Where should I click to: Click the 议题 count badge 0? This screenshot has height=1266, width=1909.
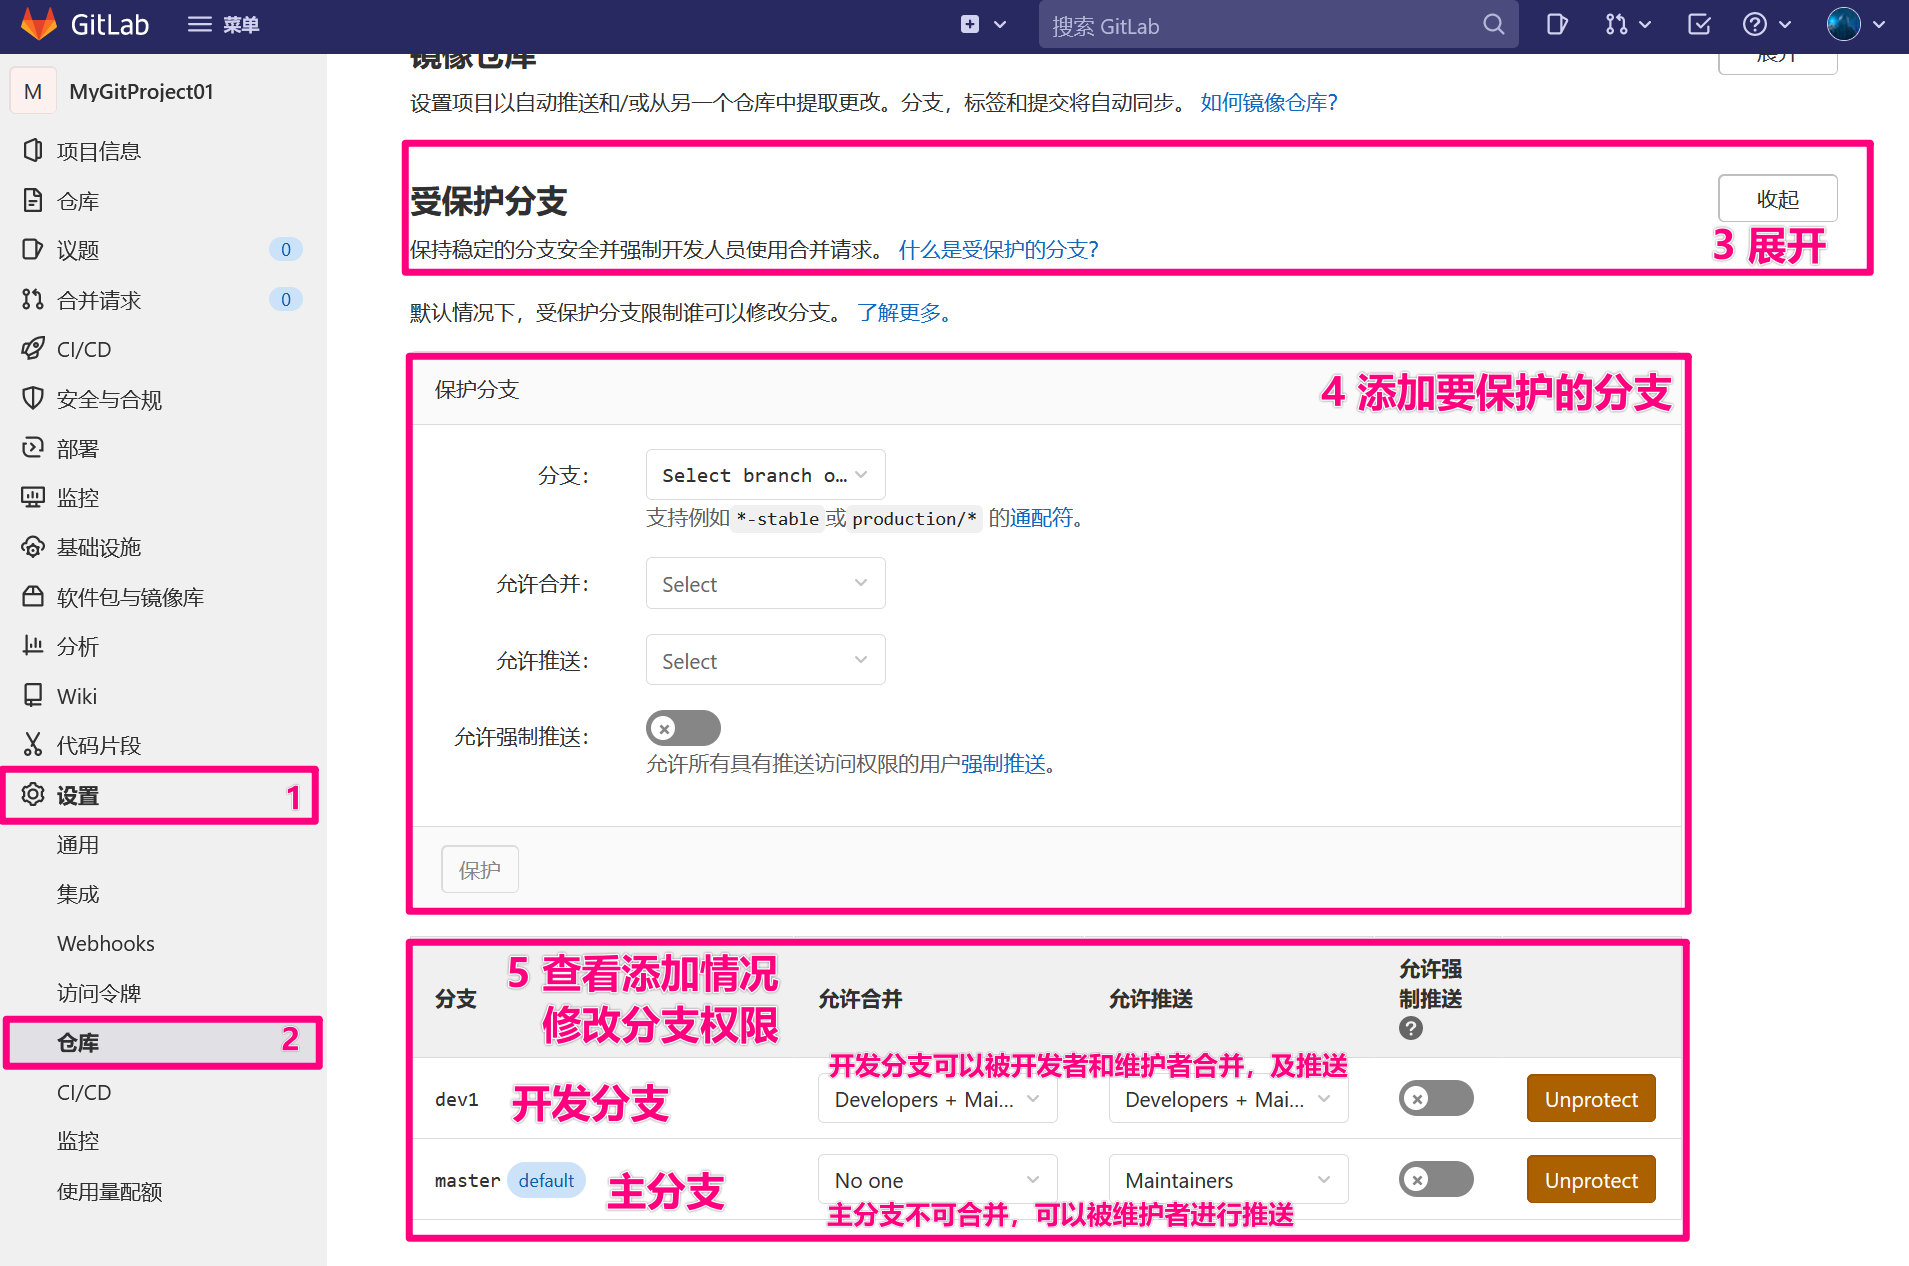pyautogui.click(x=285, y=249)
